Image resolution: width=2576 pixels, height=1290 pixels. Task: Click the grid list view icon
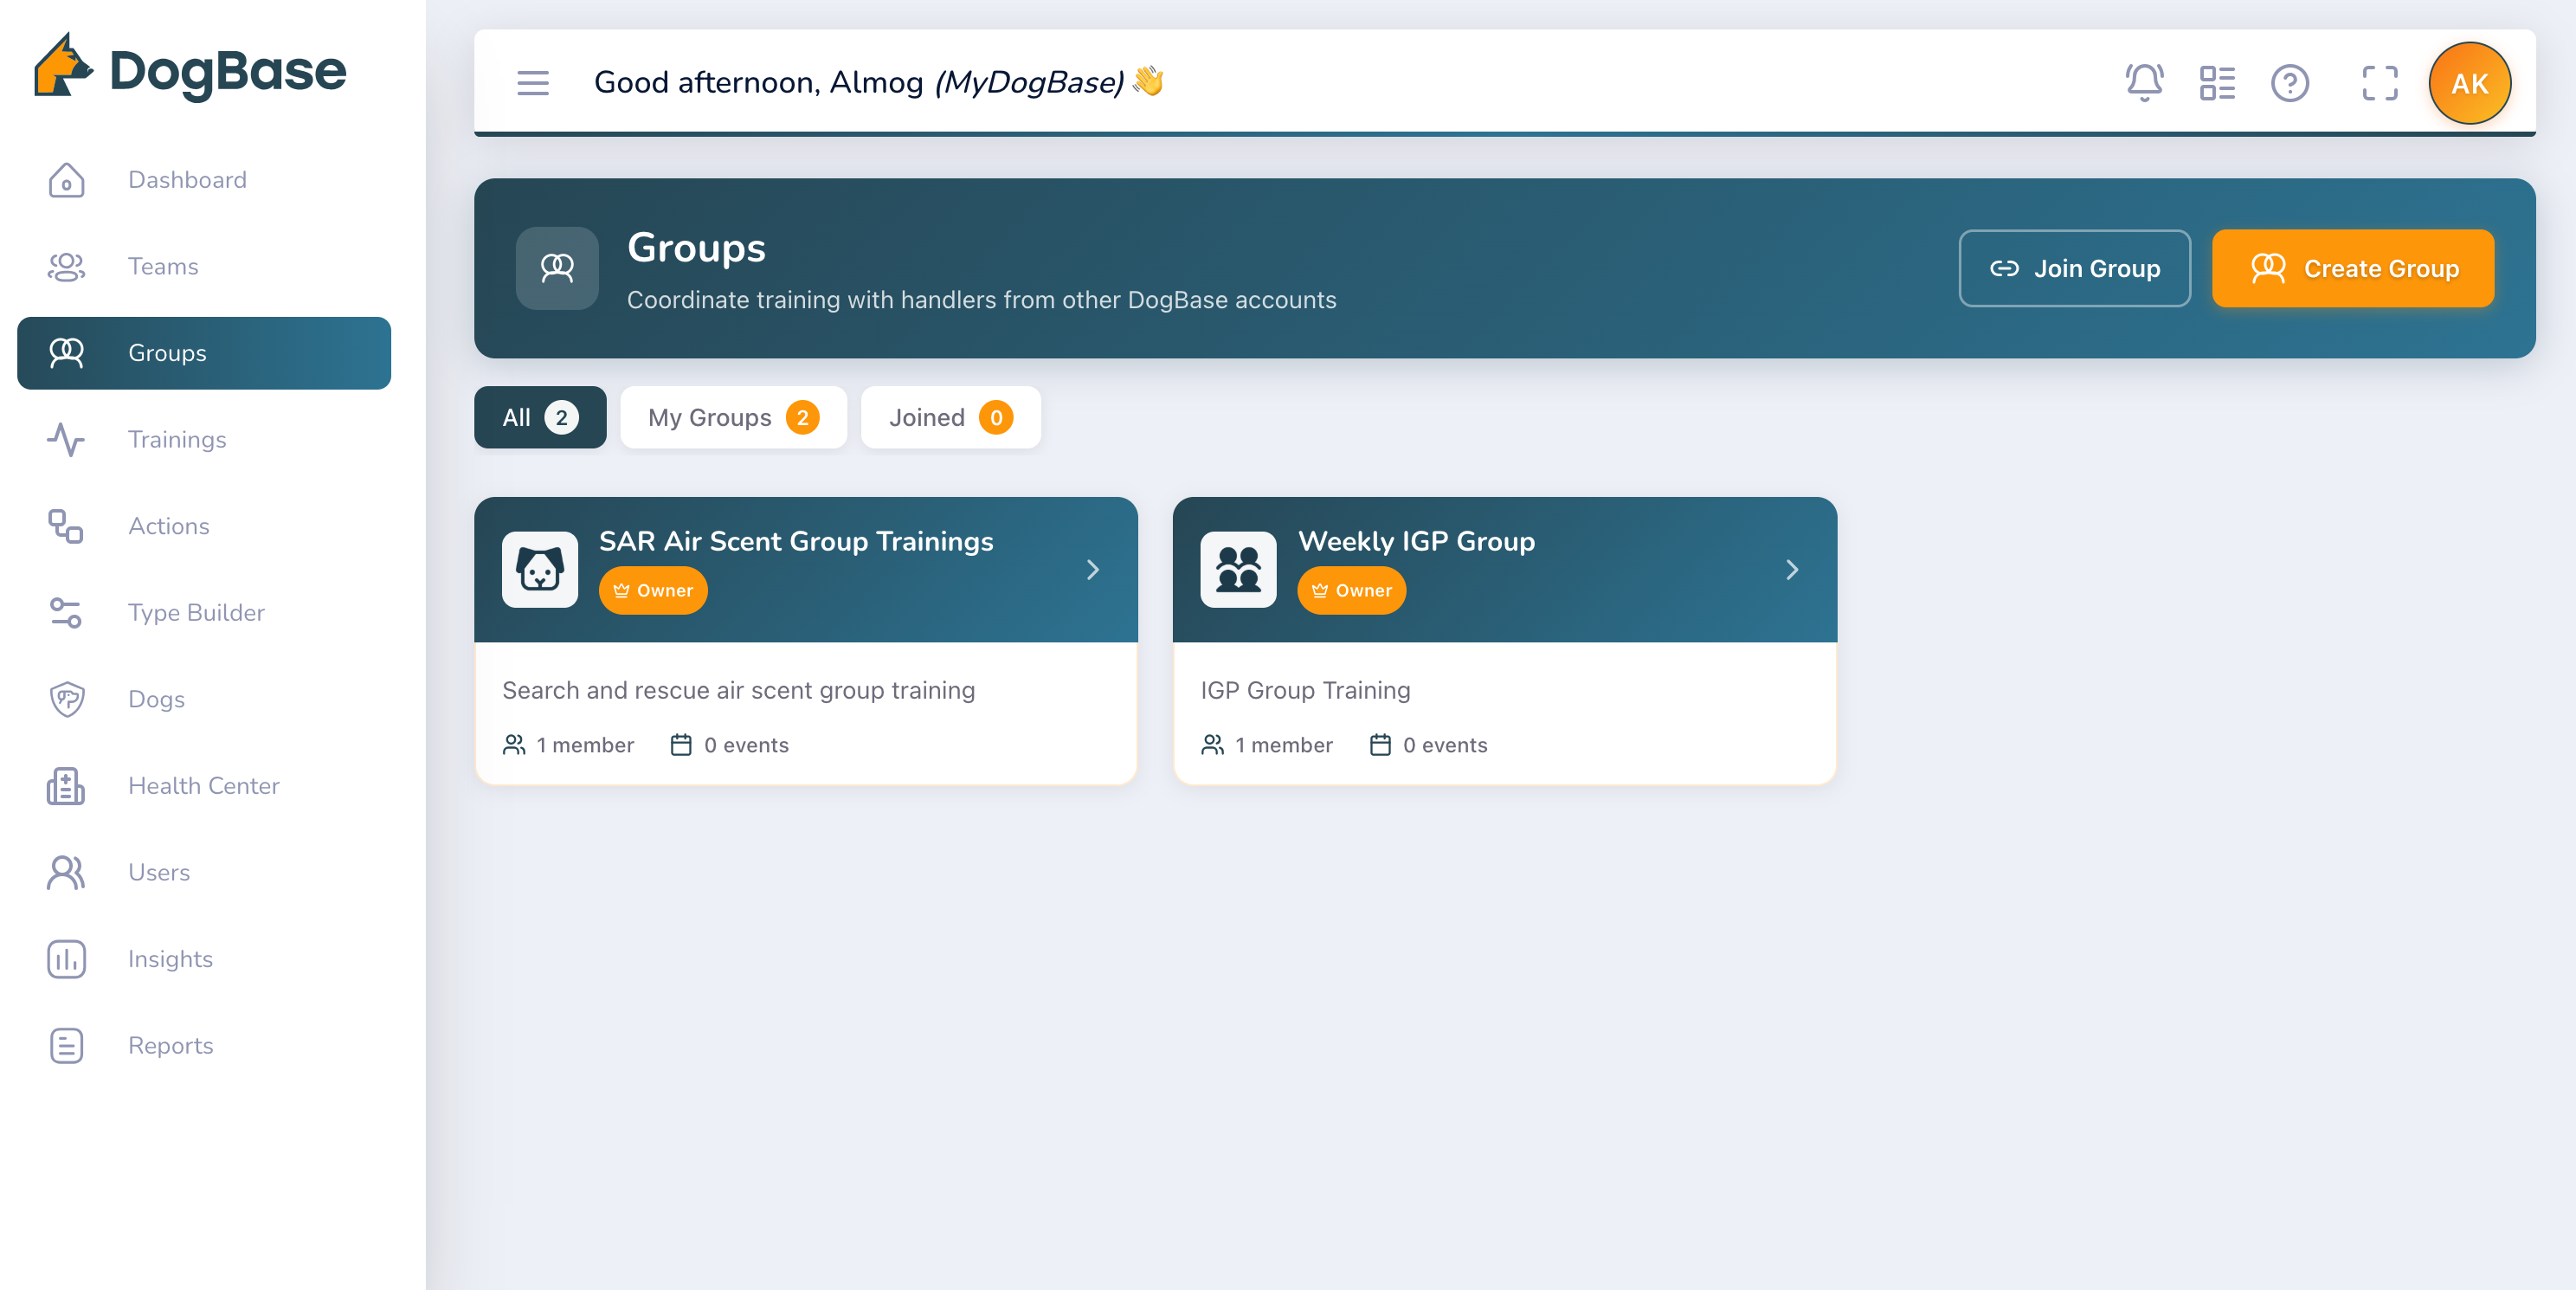2216,83
